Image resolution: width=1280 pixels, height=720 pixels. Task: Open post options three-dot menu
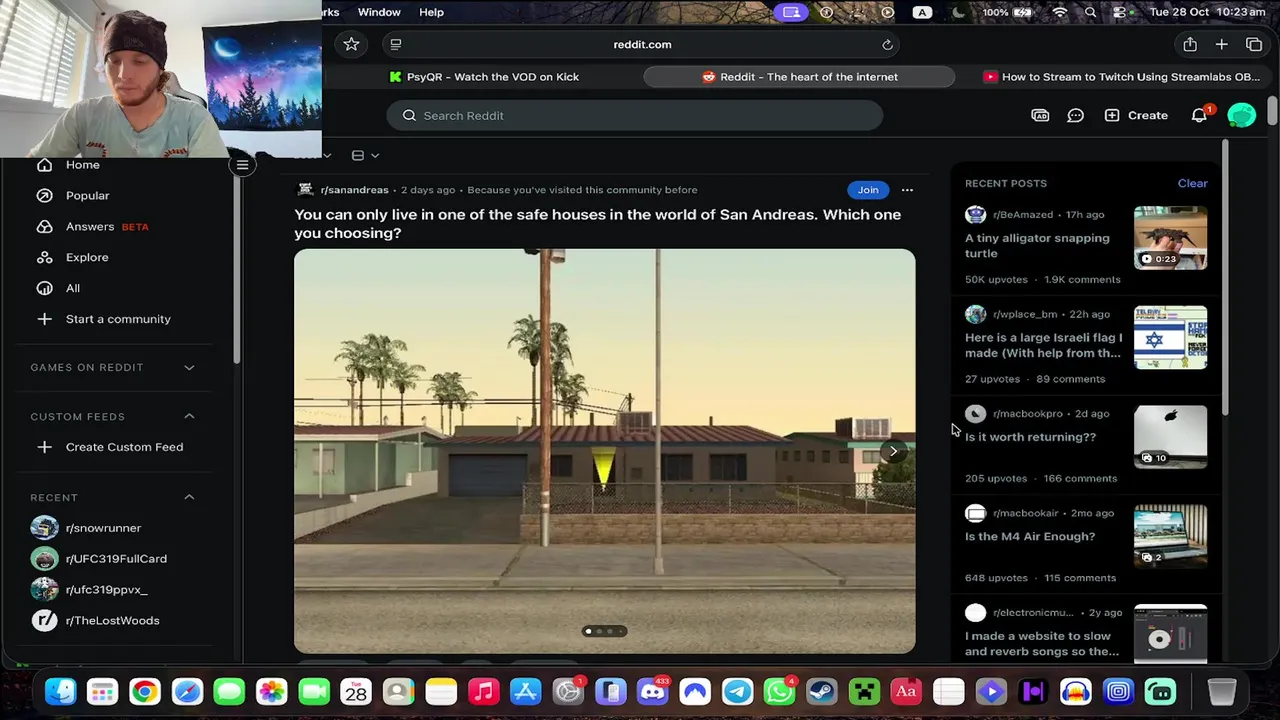click(x=907, y=190)
